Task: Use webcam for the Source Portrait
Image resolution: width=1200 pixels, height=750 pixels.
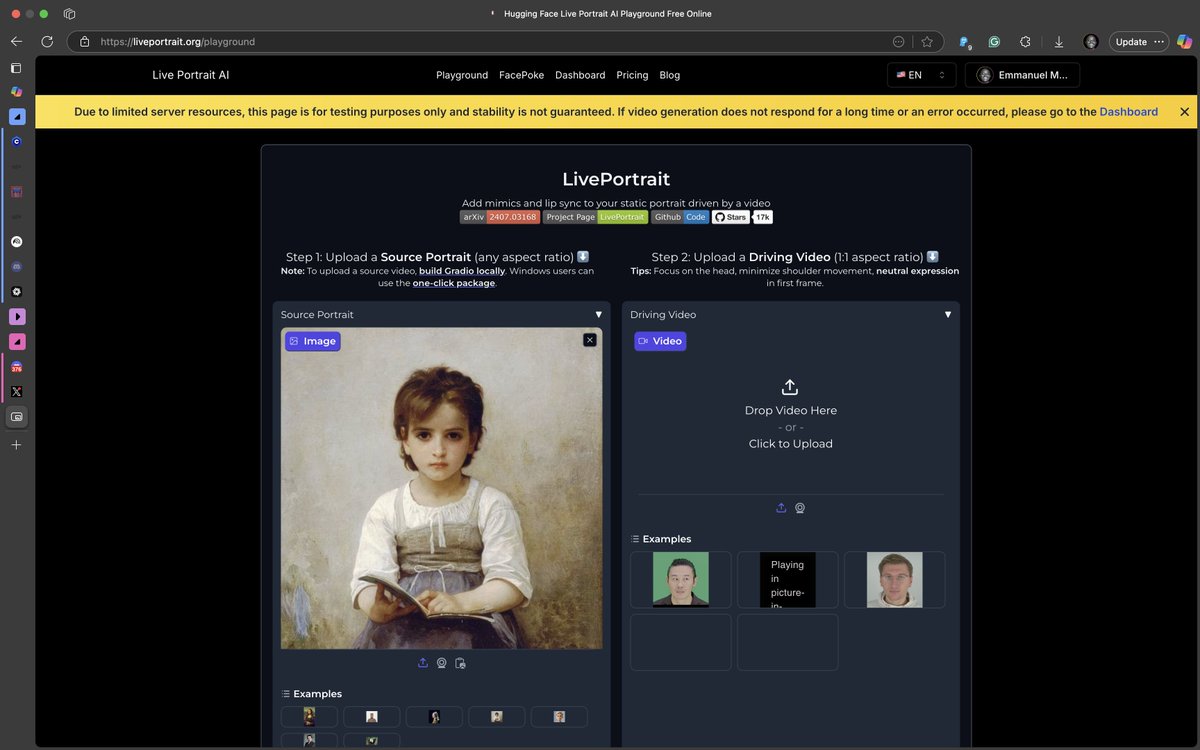Action: (x=441, y=663)
